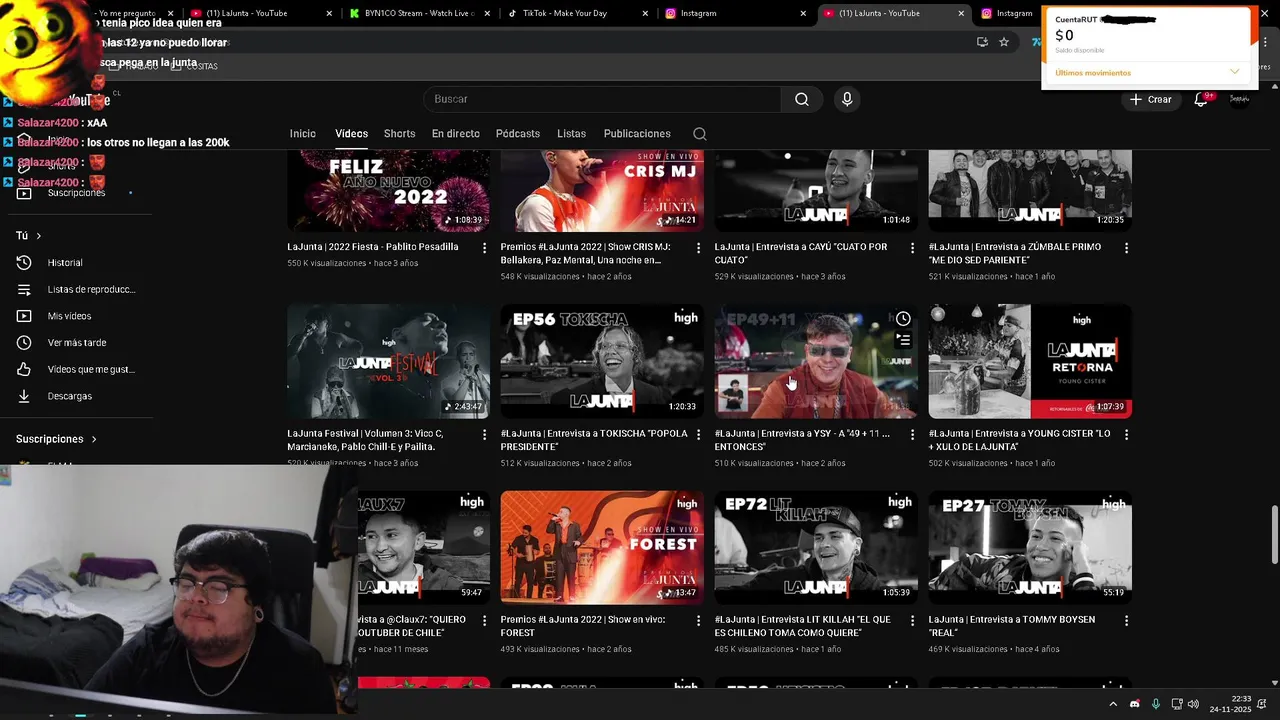Screen dimensions: 1280x720
Task: Open Ver más tarde in sidebar
Action: [76, 343]
